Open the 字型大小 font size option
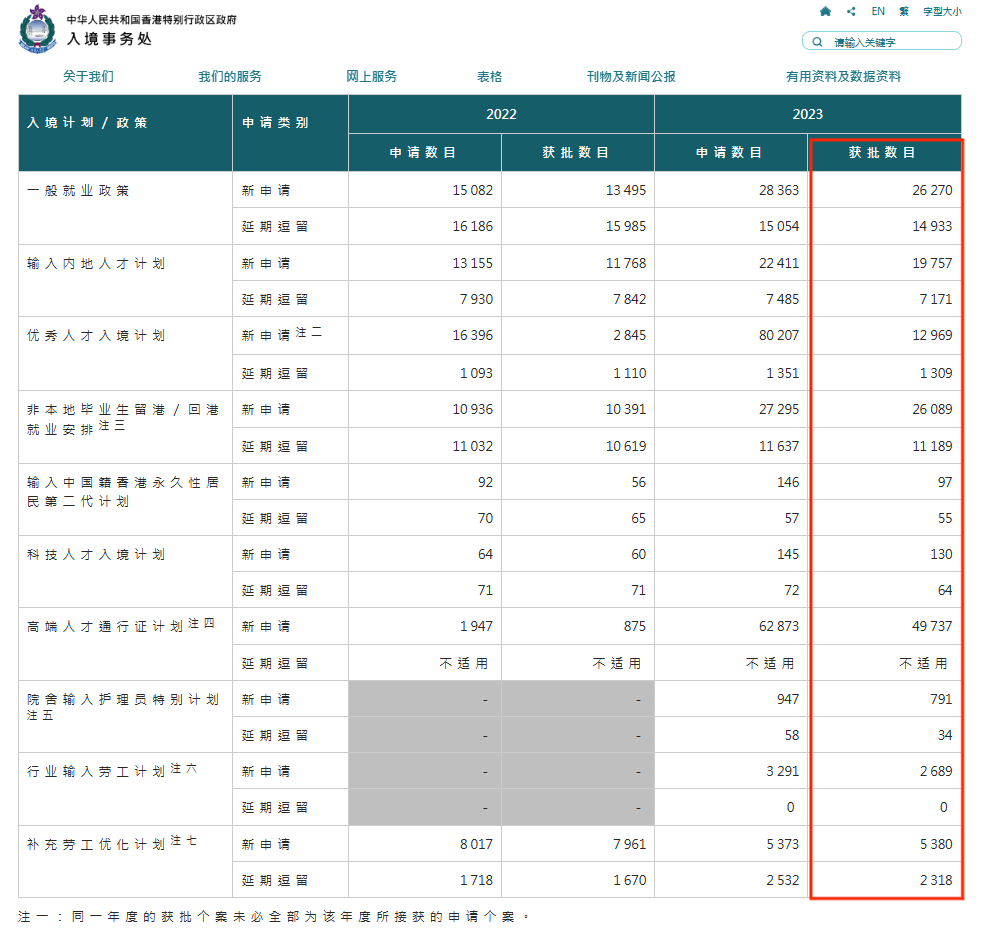Image resolution: width=981 pixels, height=932 pixels. coord(942,11)
